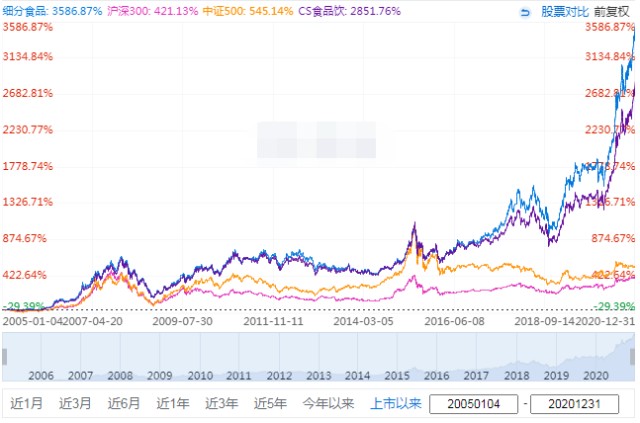Open the 股票对比 stock comparison

[563, 11]
